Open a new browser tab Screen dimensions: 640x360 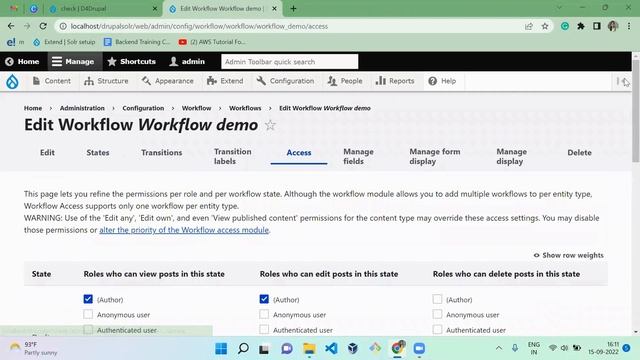pos(293,8)
